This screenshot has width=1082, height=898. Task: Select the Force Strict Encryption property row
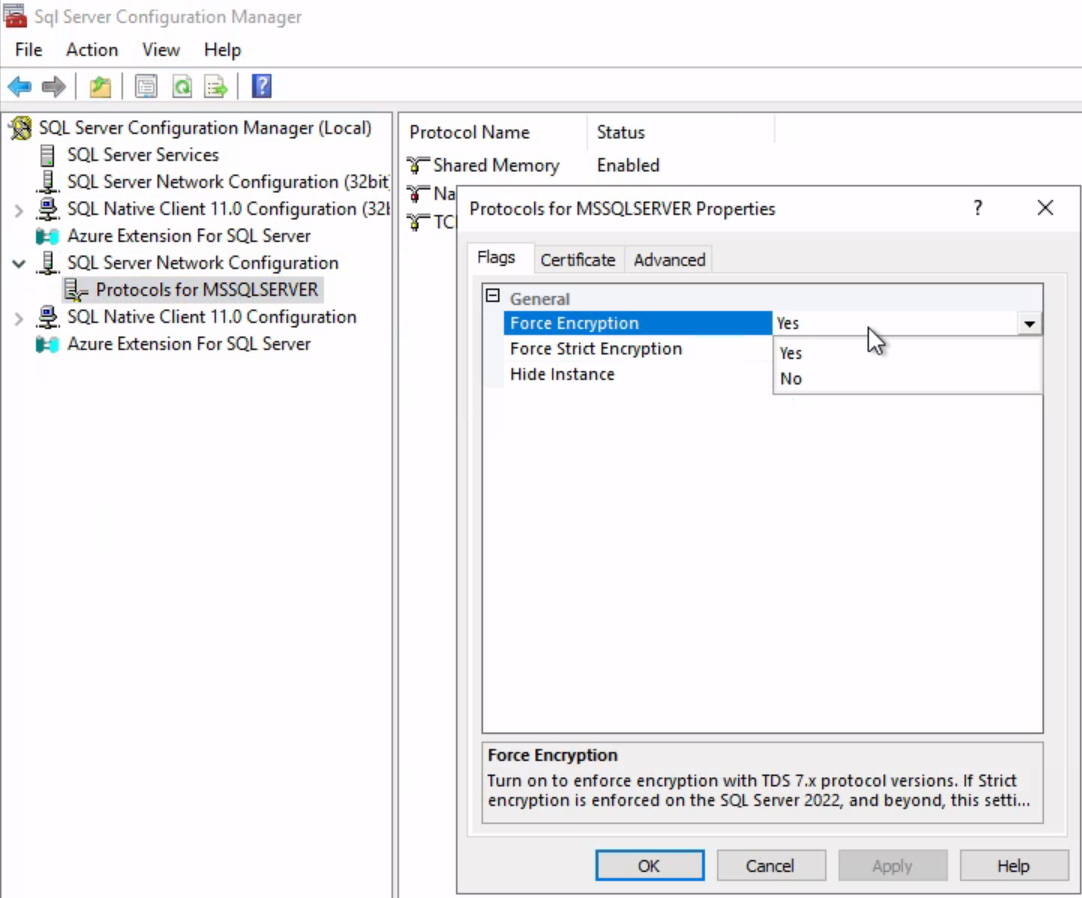coord(638,349)
